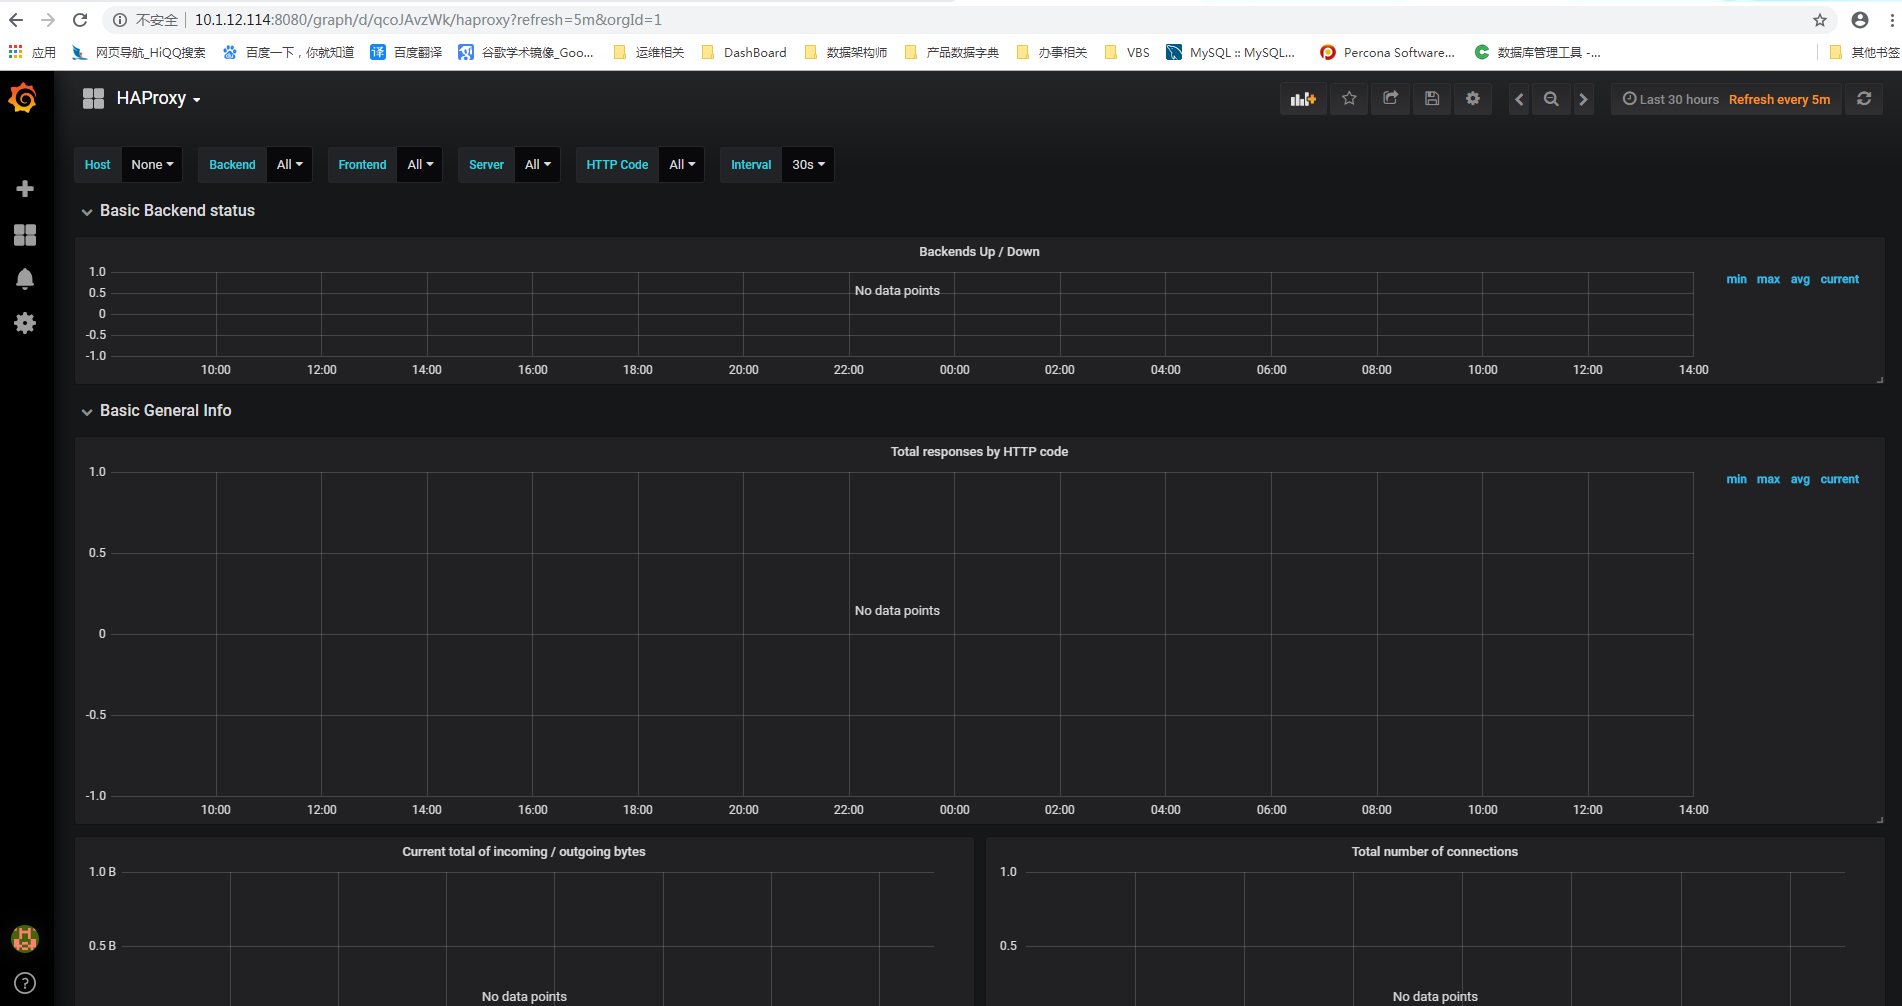The height and width of the screenshot is (1006, 1902).
Task: Sort HTTP code panel legend by avg
Action: tap(1800, 480)
